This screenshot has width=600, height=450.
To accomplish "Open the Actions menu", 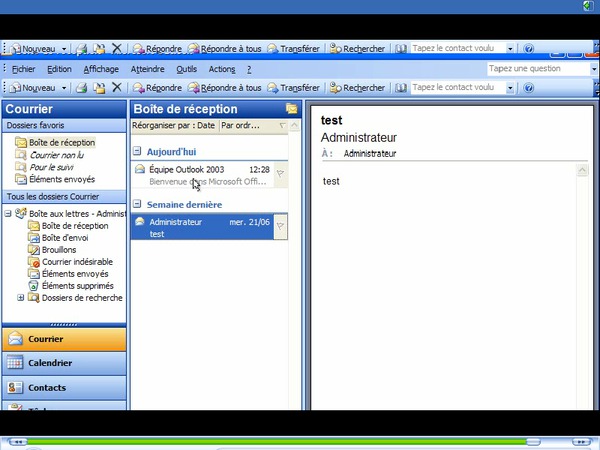I will 222,69.
